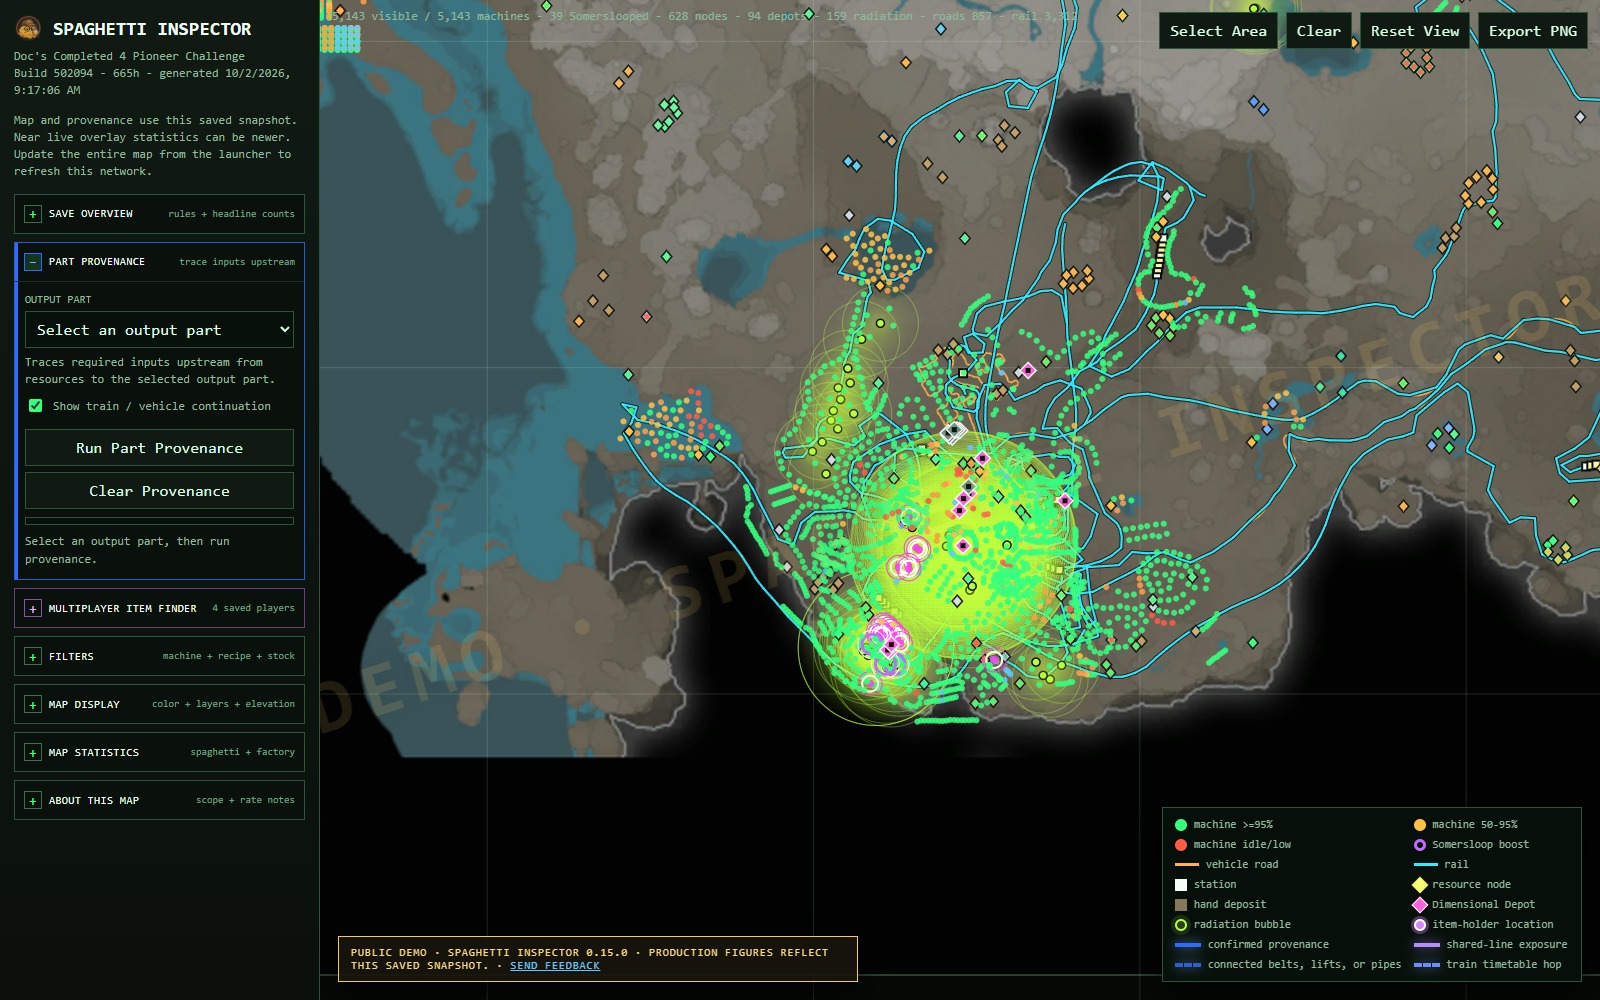The height and width of the screenshot is (1000, 1600).
Task: Click the 'trace inputs upstream' text
Action: tap(237, 262)
